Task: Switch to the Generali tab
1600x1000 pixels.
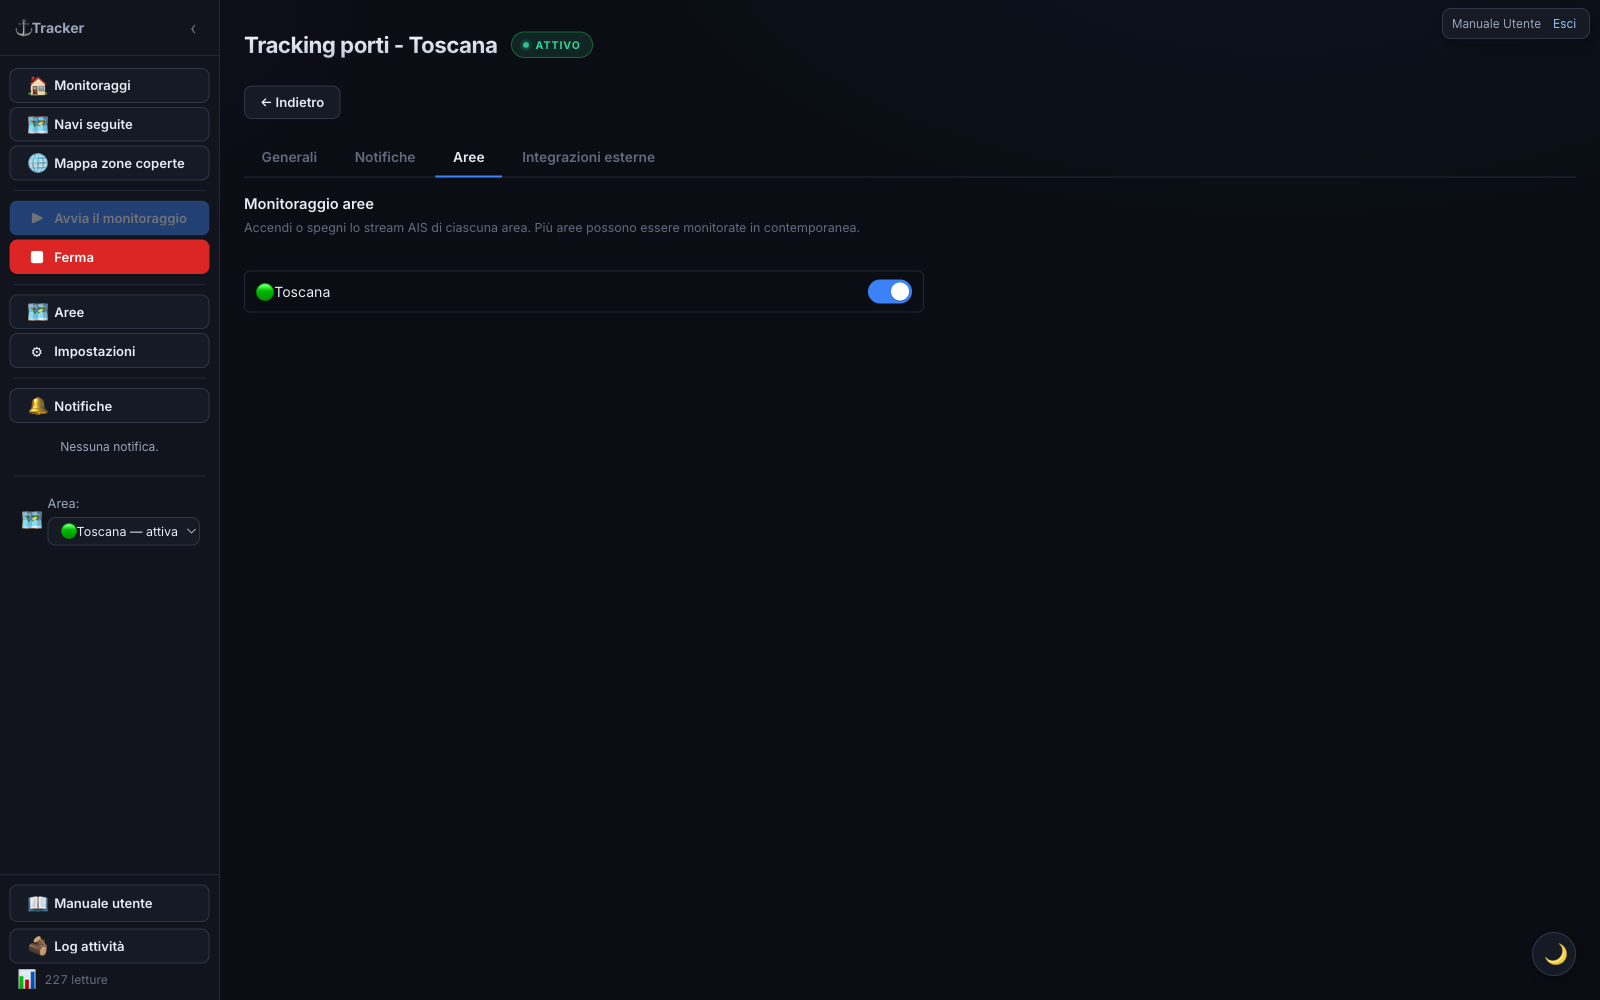Action: (289, 157)
